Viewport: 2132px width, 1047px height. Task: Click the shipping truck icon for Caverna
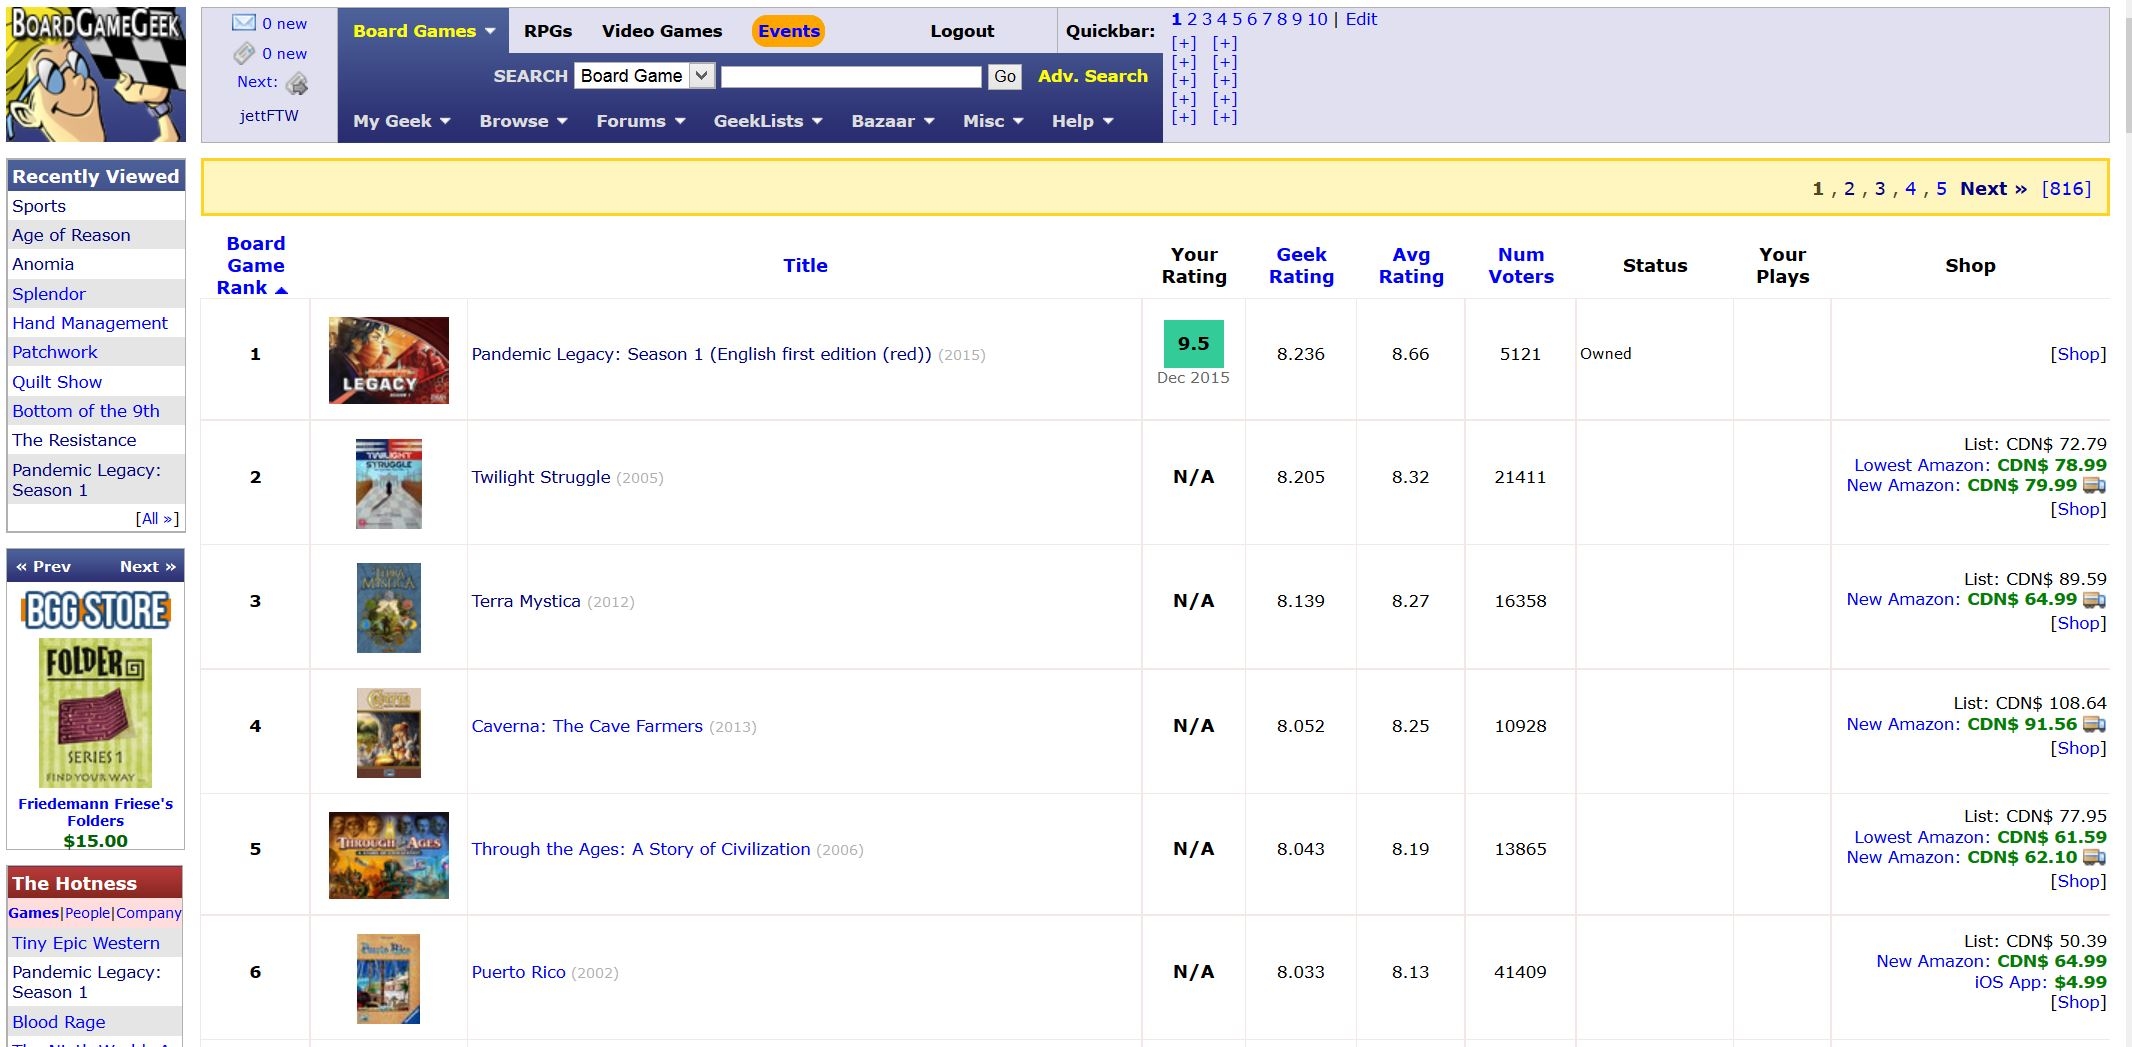(2094, 725)
